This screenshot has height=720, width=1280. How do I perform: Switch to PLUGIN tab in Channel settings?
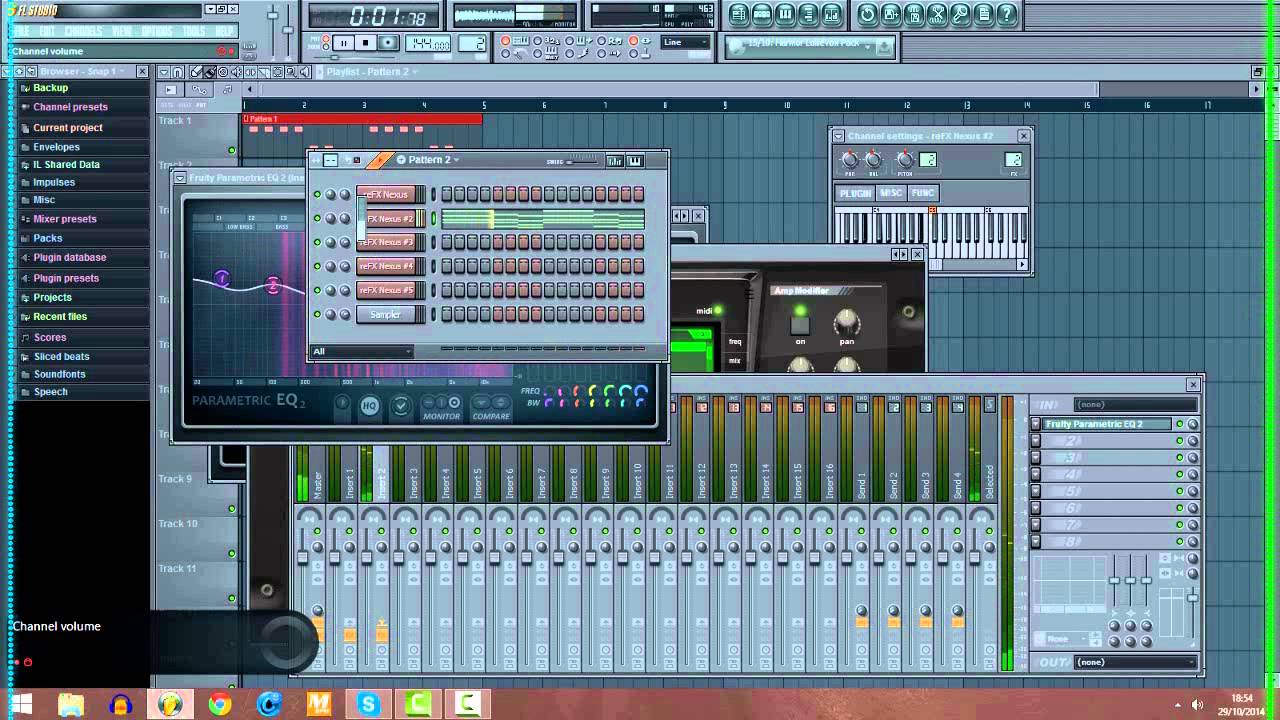[855, 193]
